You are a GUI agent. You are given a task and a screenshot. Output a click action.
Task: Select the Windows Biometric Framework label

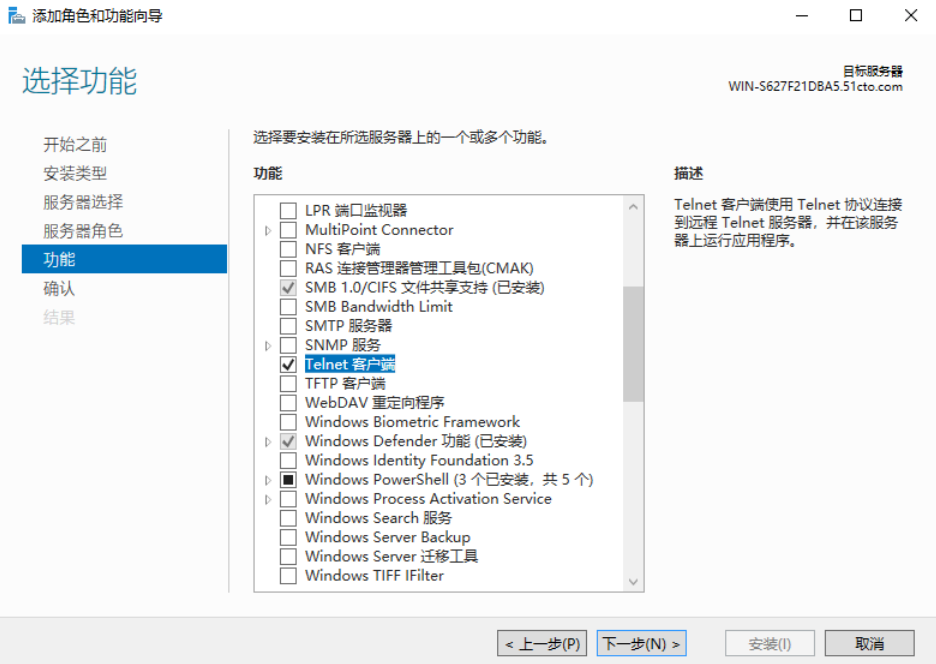(412, 422)
